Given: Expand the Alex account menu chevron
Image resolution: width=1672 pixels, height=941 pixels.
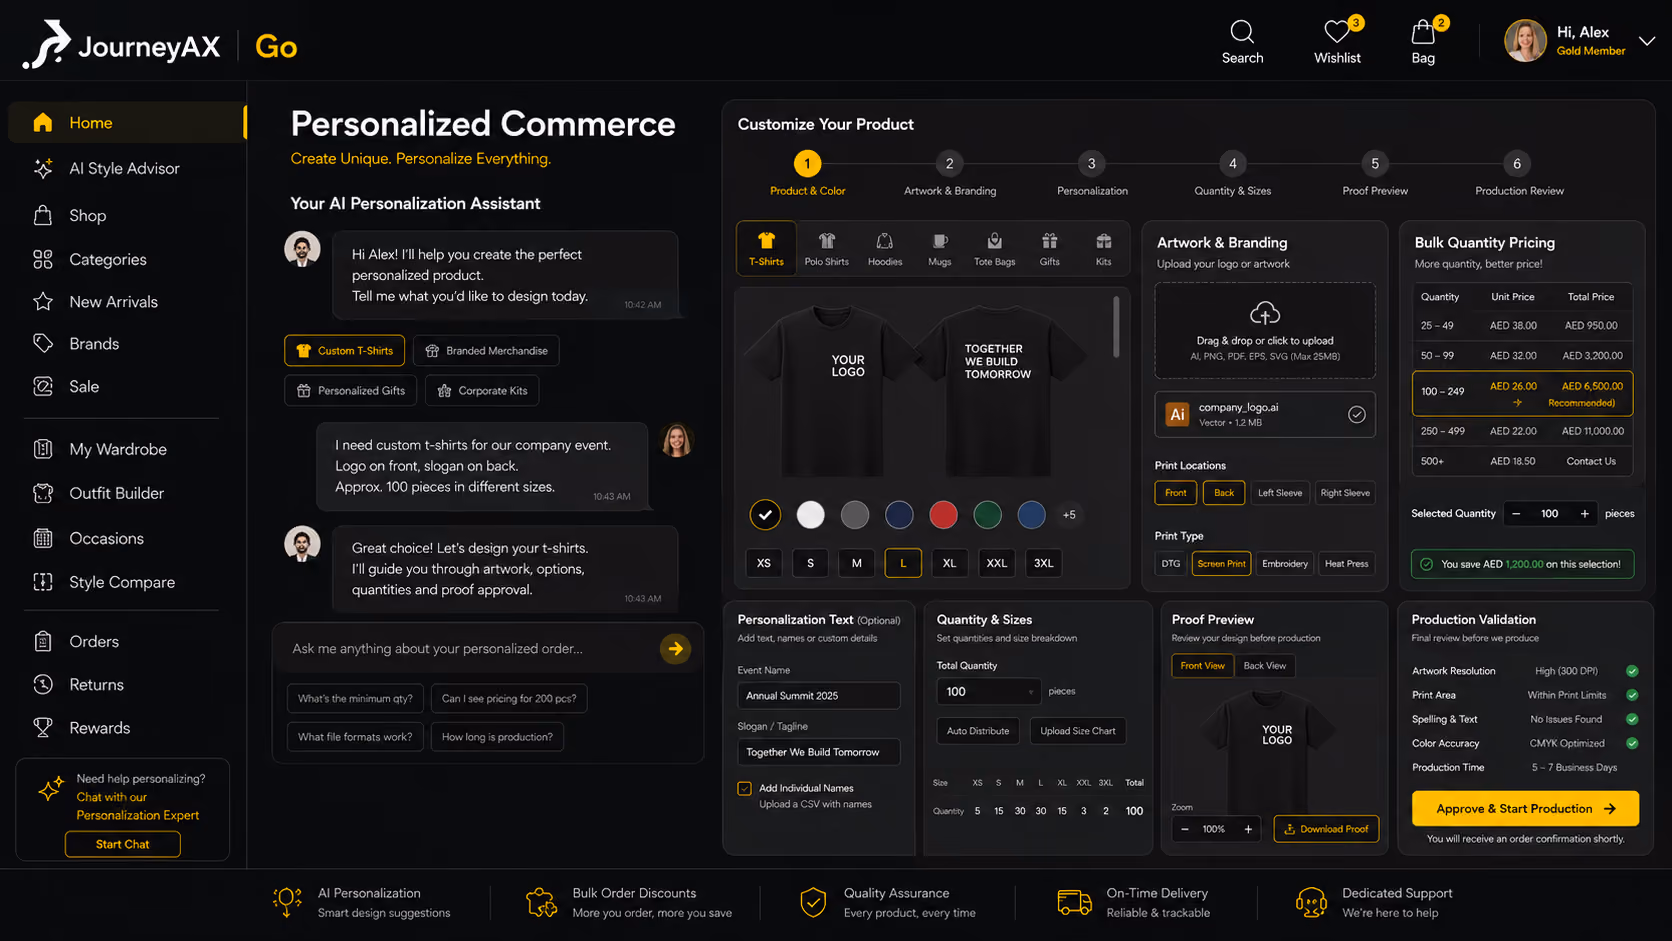Looking at the screenshot, I should point(1647,41).
